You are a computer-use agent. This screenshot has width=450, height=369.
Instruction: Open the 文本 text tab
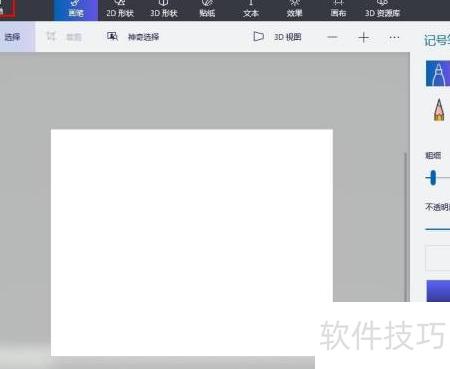251,10
